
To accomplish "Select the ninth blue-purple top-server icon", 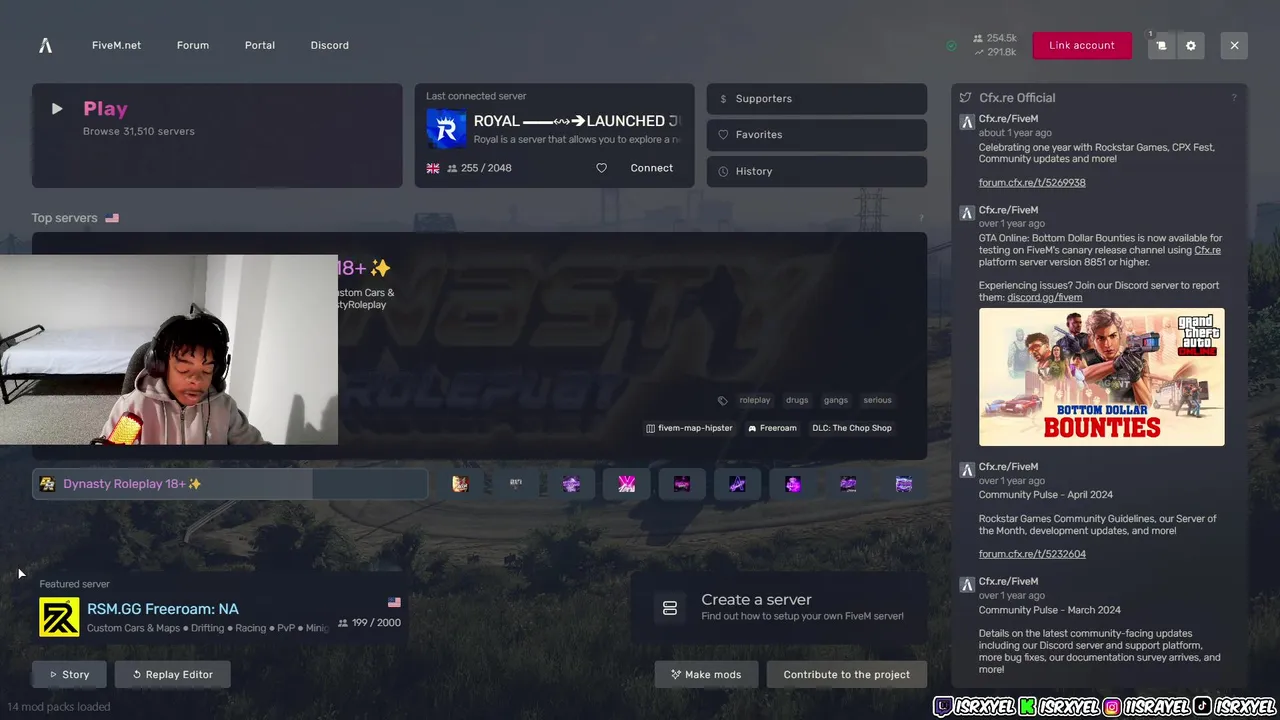I will [x=904, y=484].
